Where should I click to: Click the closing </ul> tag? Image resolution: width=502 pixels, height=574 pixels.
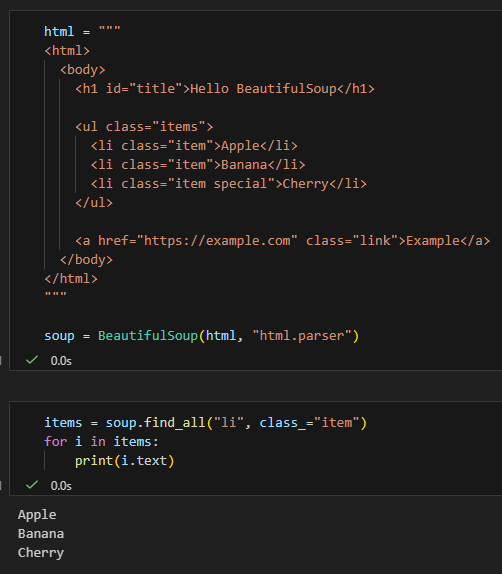click(94, 203)
